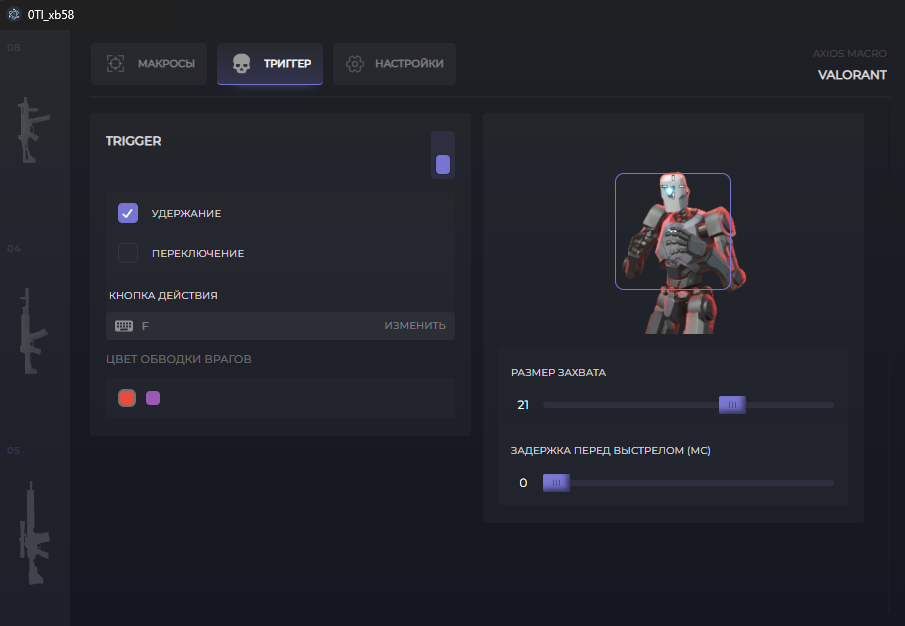Click the Размер захвата label
The image size is (905, 626).
tap(558, 373)
